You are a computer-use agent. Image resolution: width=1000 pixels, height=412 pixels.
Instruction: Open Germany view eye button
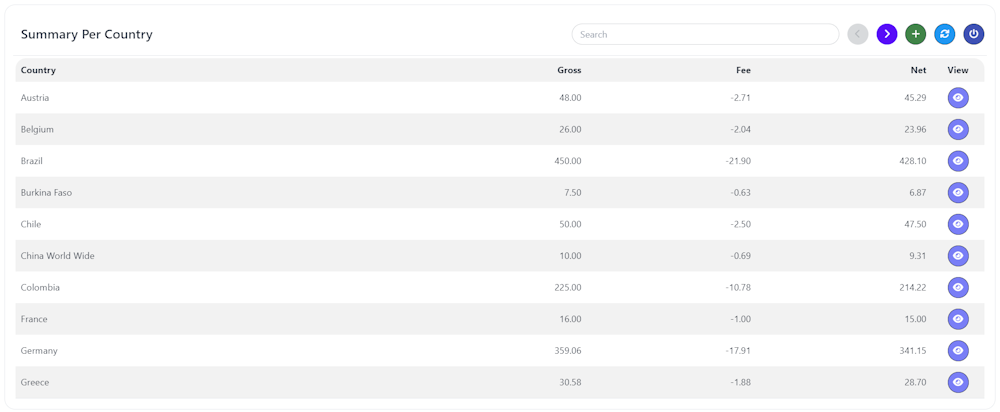pyautogui.click(x=958, y=351)
